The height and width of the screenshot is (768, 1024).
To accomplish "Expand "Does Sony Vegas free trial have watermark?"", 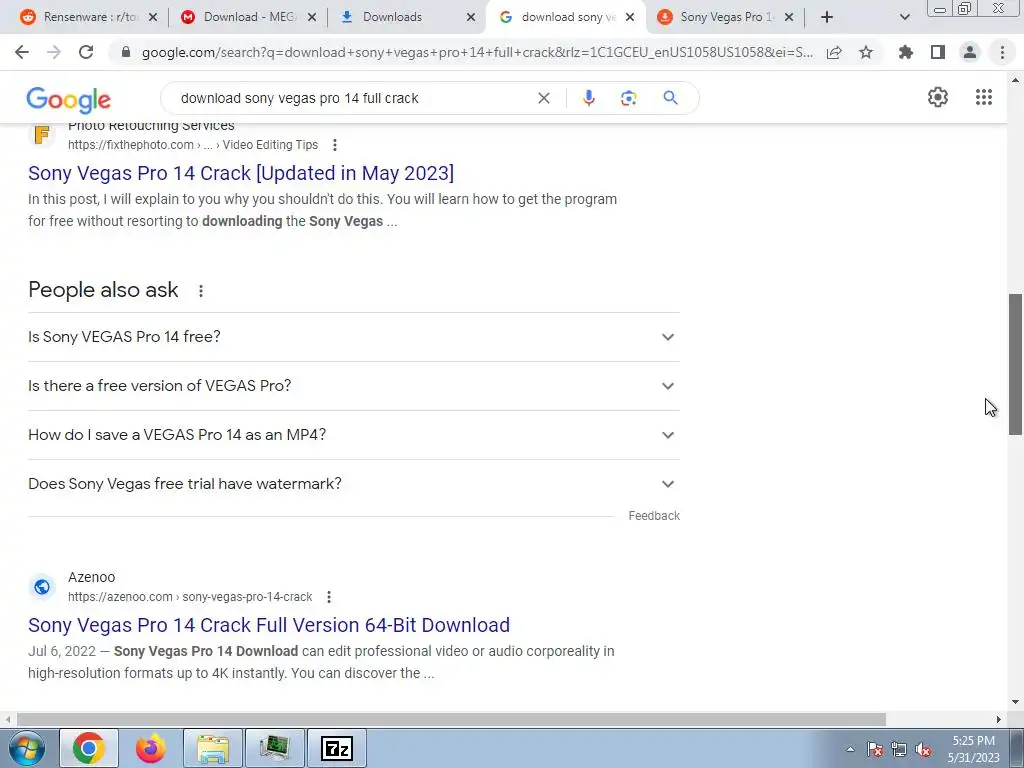I will 354,484.
